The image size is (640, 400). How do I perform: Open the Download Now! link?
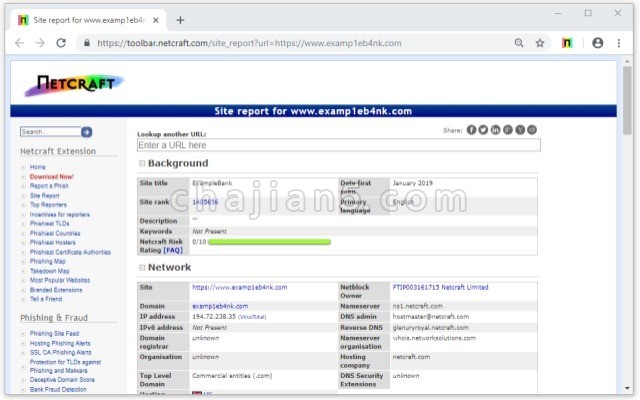(51, 177)
